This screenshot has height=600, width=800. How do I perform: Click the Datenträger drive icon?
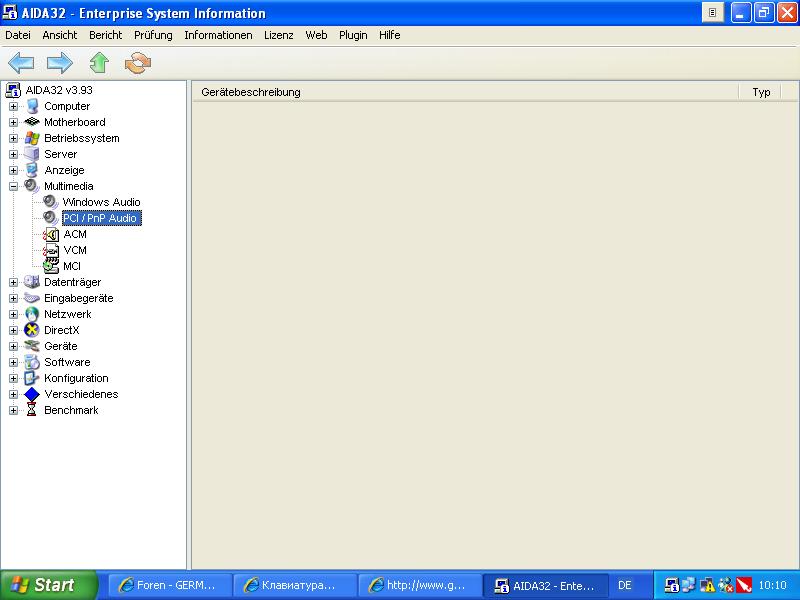[32, 282]
